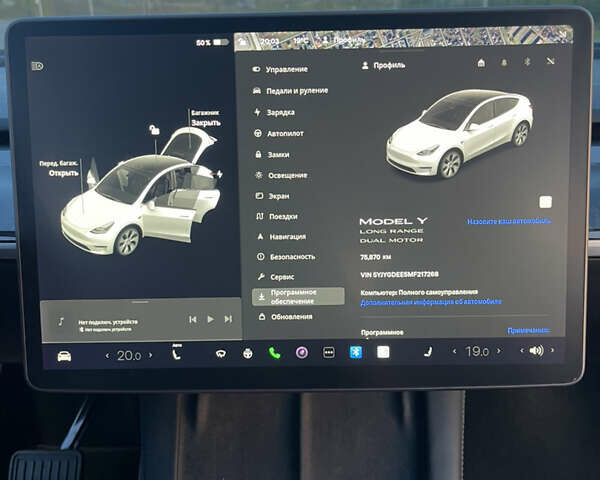Image resolution: width=600 pixels, height=480 pixels.
Task: Tap the battery level indicator icon
Action: click(220, 42)
